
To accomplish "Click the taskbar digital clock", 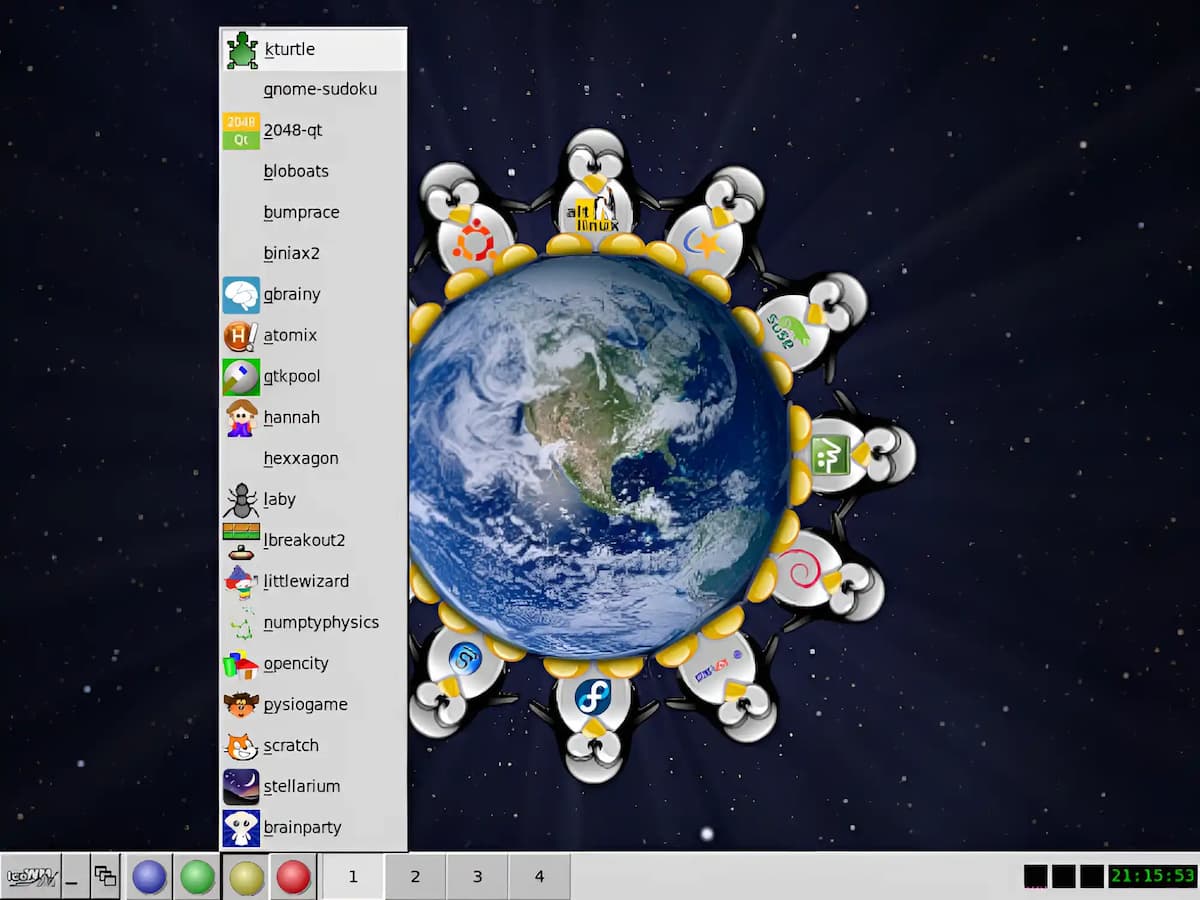I will click(x=1152, y=877).
